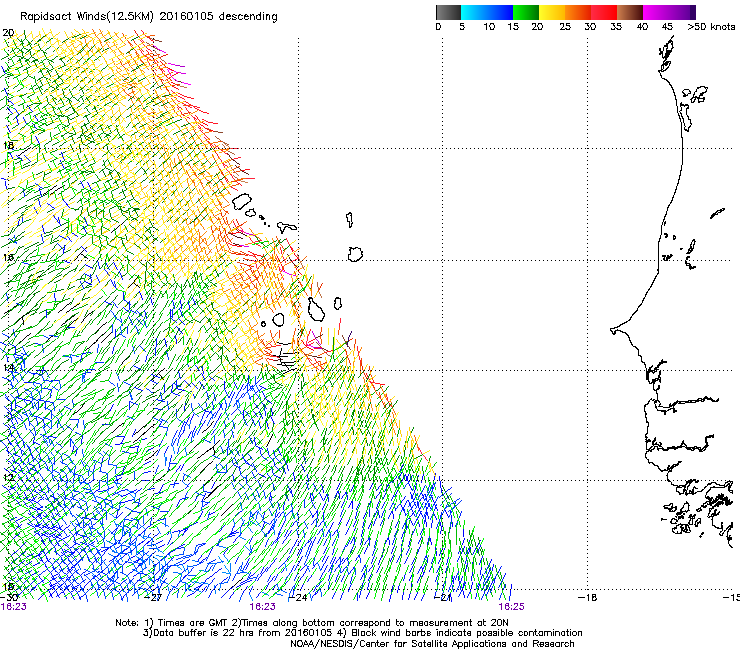The height and width of the screenshot is (650, 740).
Task: Click the '>50 knots' legend label
Action: pos(711,27)
